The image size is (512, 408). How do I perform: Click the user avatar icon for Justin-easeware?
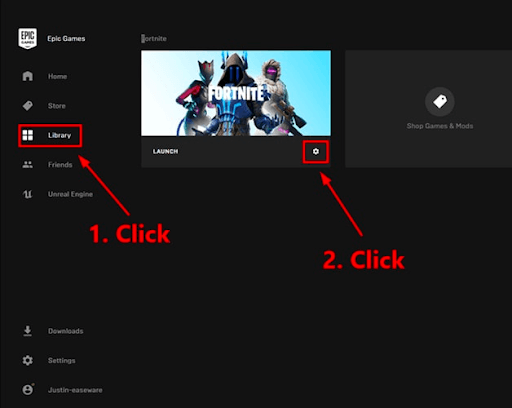pyautogui.click(x=28, y=389)
